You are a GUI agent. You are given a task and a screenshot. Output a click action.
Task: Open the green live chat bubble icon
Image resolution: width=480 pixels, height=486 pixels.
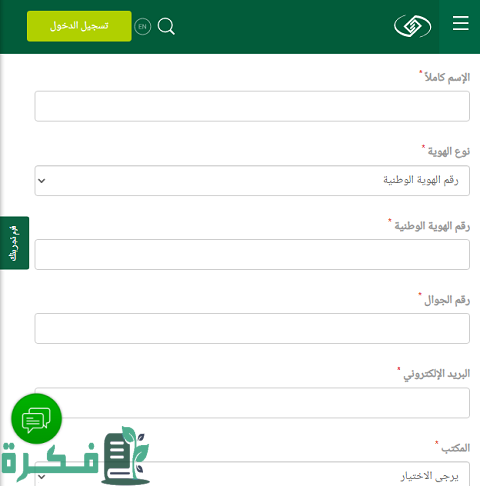[x=36, y=419]
